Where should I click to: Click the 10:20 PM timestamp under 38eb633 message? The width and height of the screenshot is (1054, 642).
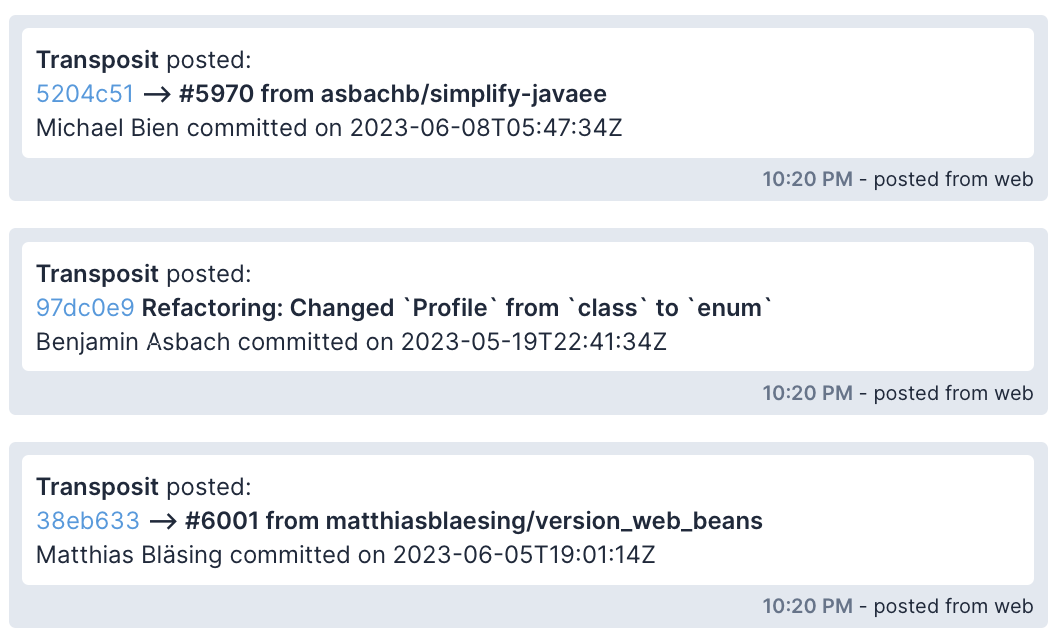(x=807, y=606)
